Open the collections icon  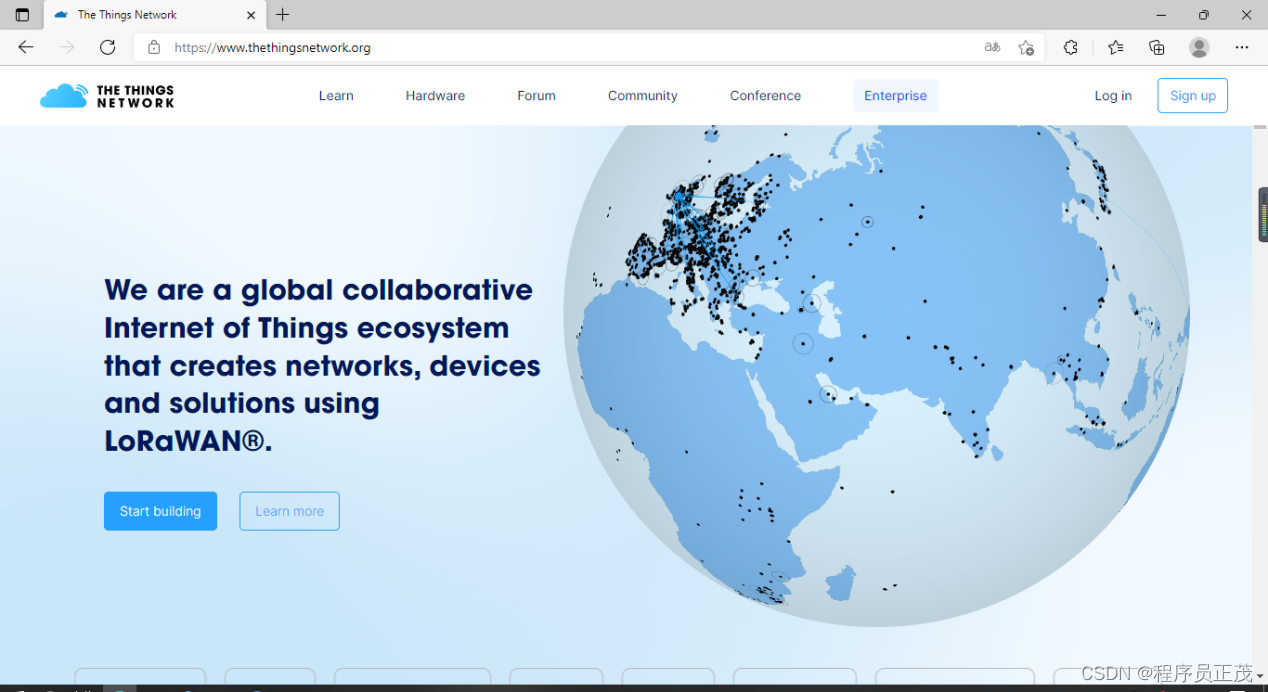click(x=1157, y=47)
